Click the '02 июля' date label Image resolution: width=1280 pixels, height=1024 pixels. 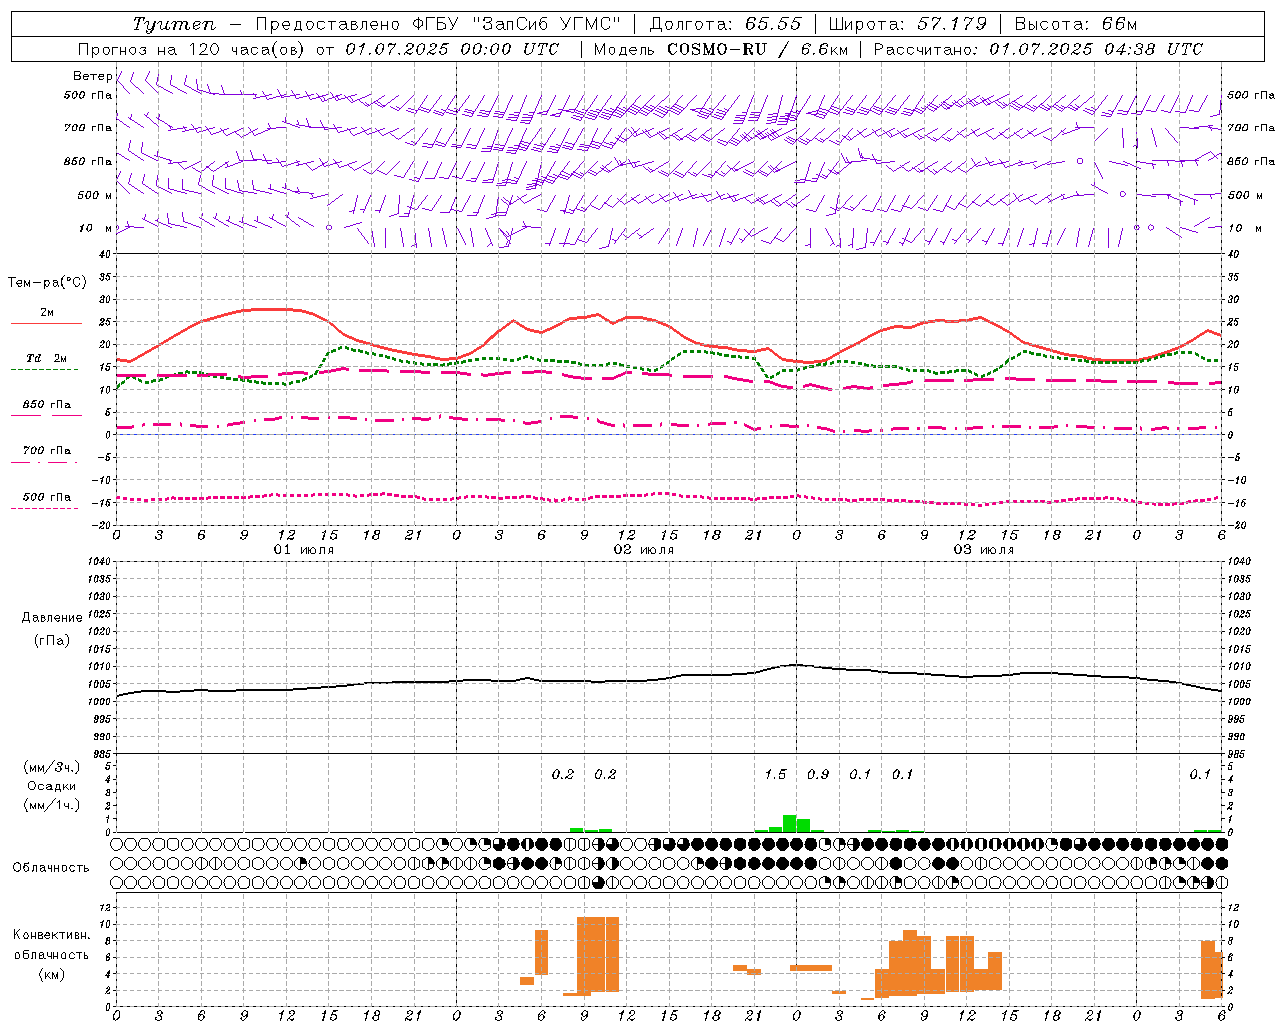tap(643, 550)
